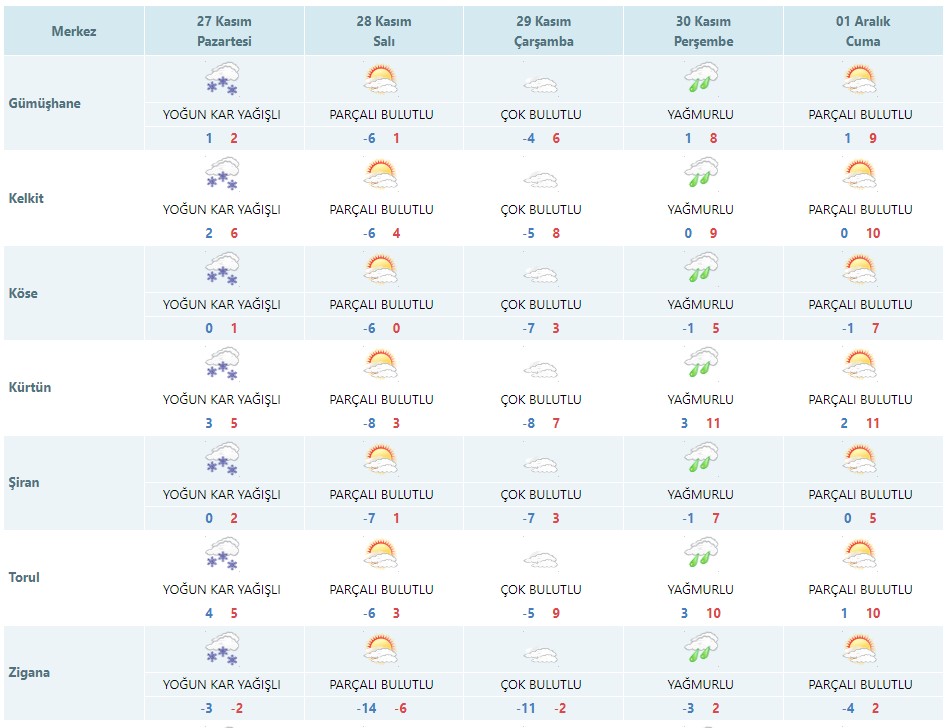Click Köse's YAĞMURLU label for 30 Kasım

[x=701, y=305]
